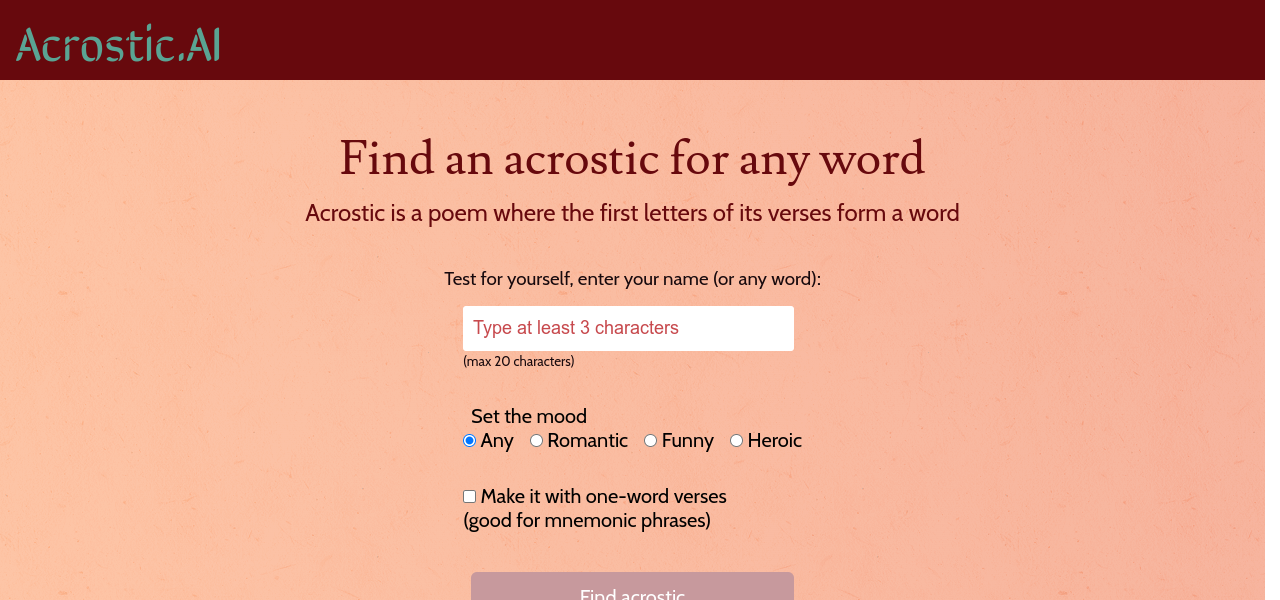Click the word input field
Screen dimensions: 1280x600
628,328
